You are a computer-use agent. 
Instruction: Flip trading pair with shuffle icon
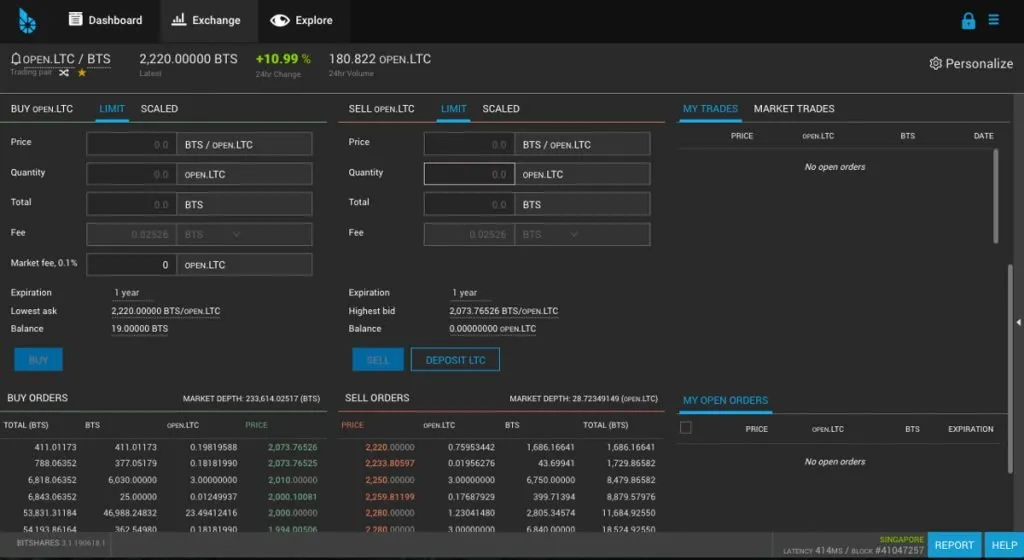pyautogui.click(x=63, y=72)
